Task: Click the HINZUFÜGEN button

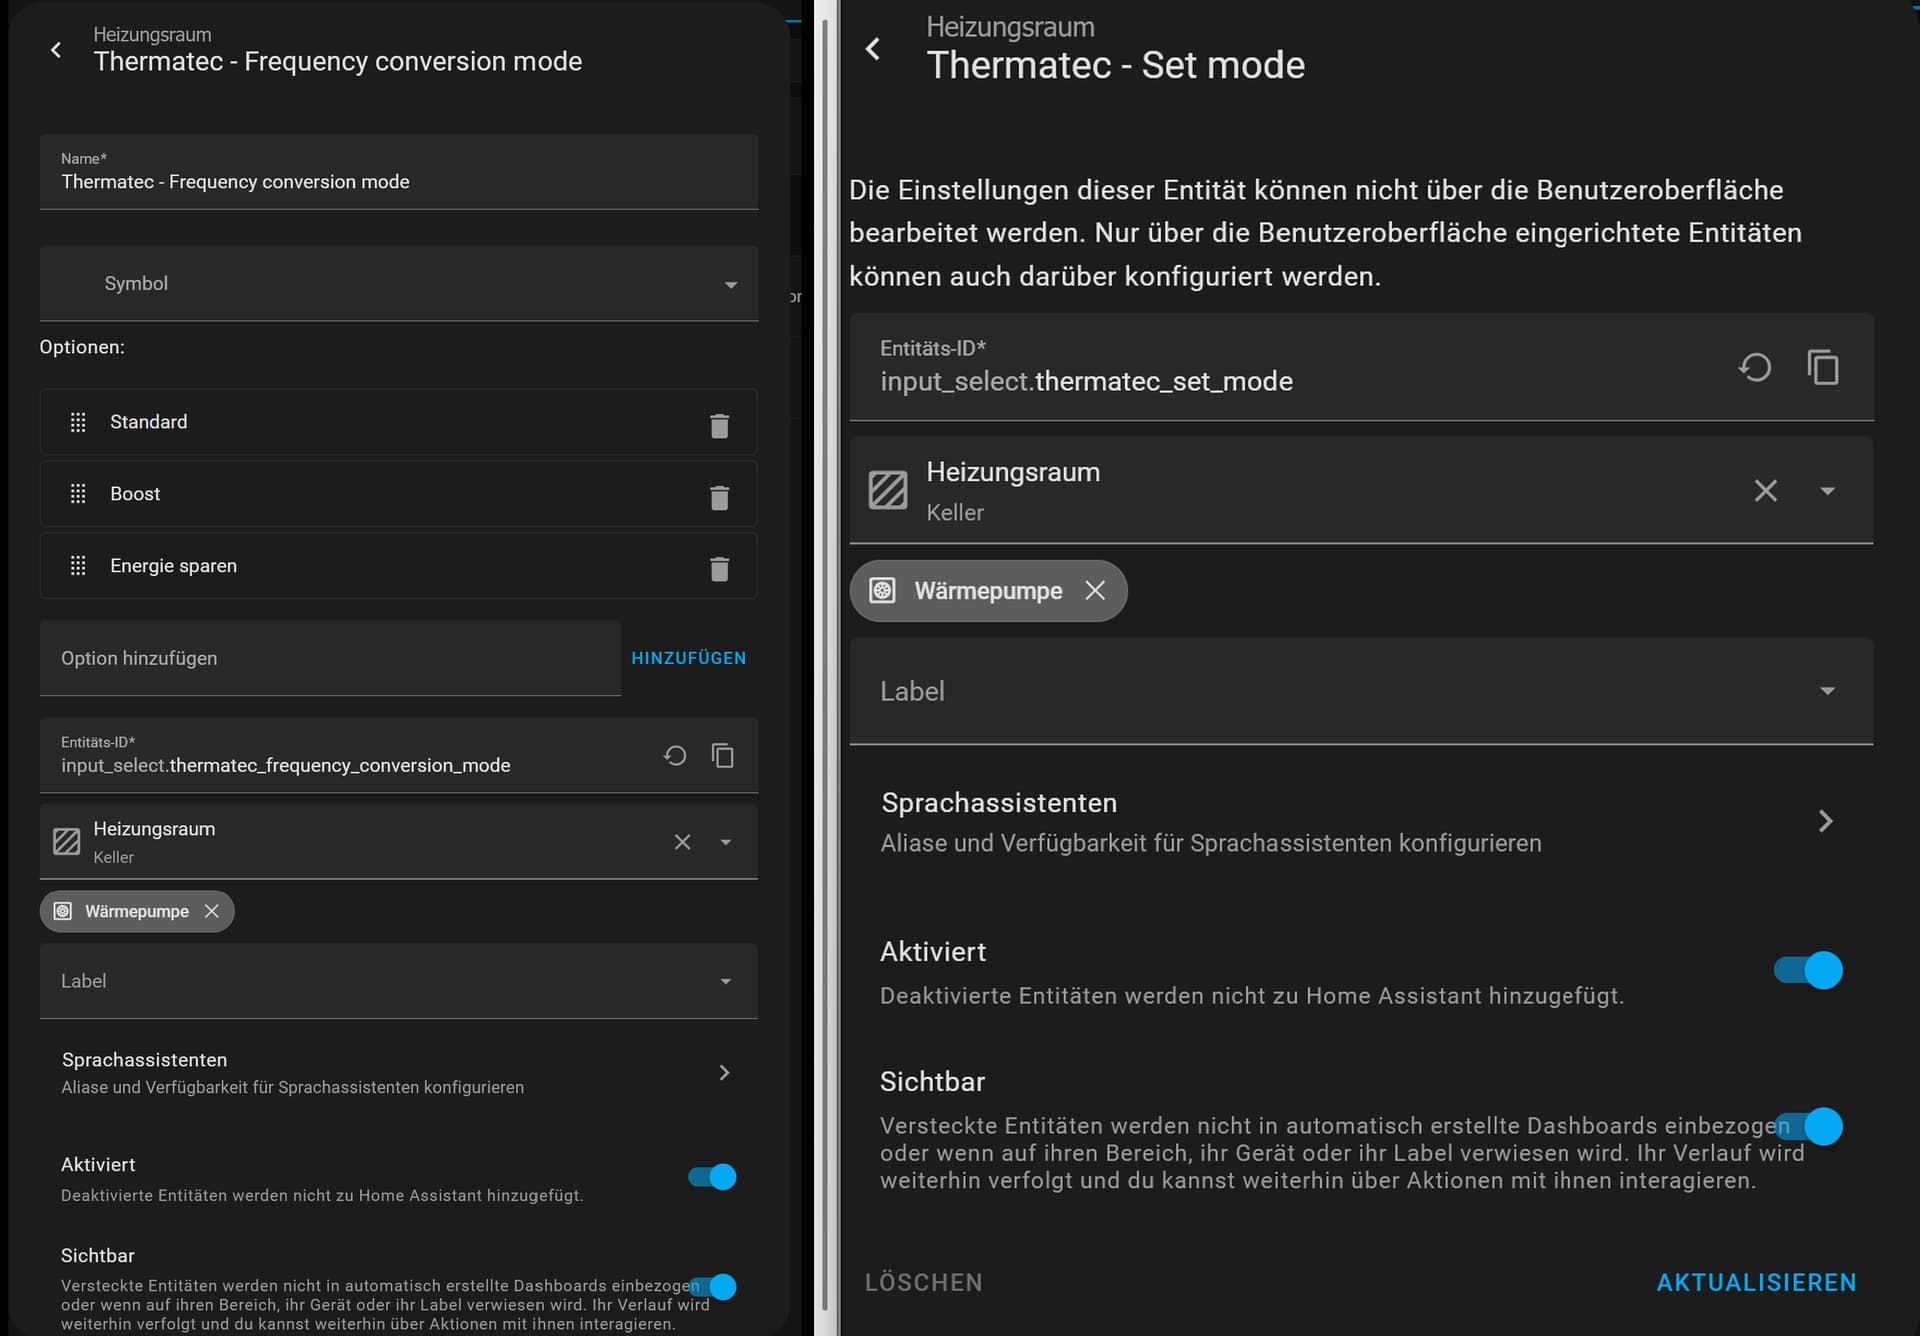Action: click(x=688, y=658)
